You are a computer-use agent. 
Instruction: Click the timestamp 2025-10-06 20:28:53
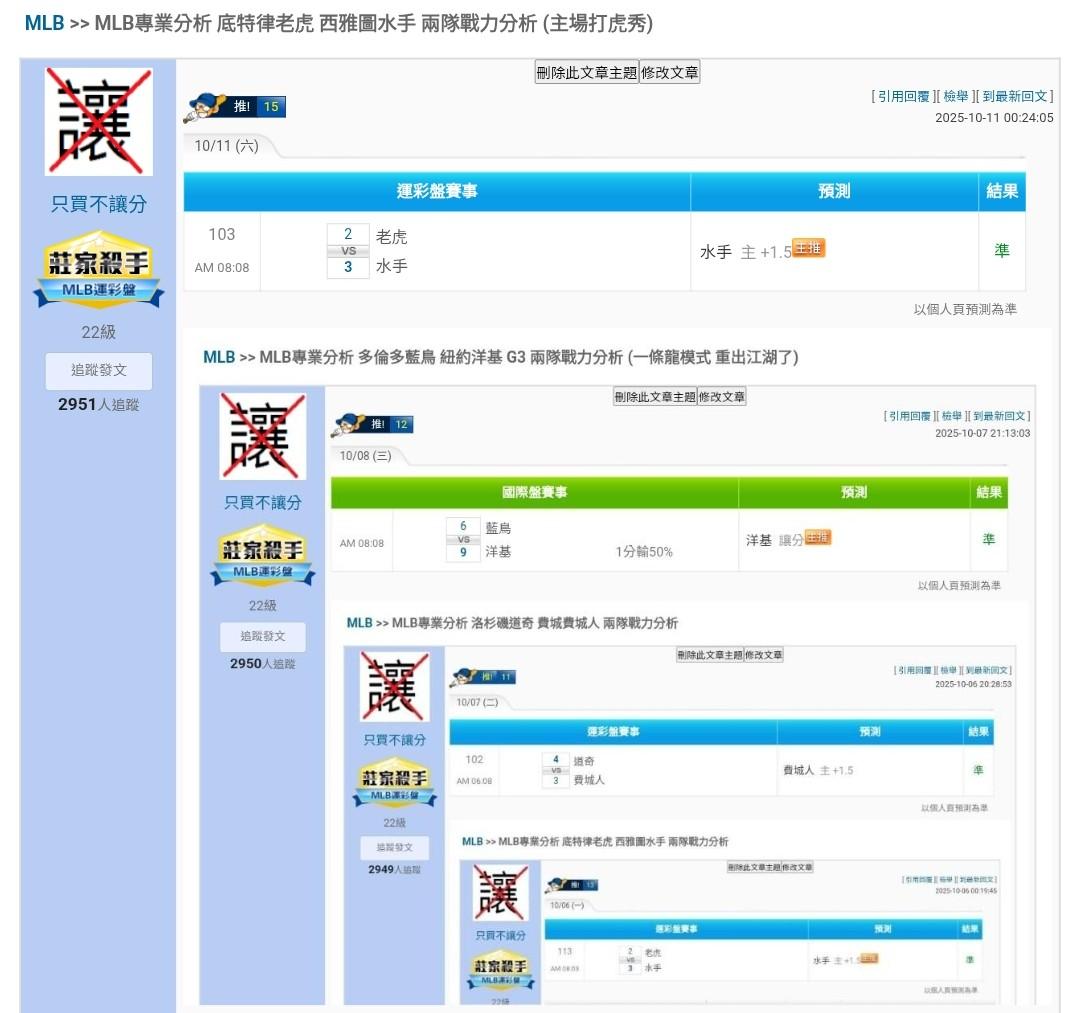973,685
